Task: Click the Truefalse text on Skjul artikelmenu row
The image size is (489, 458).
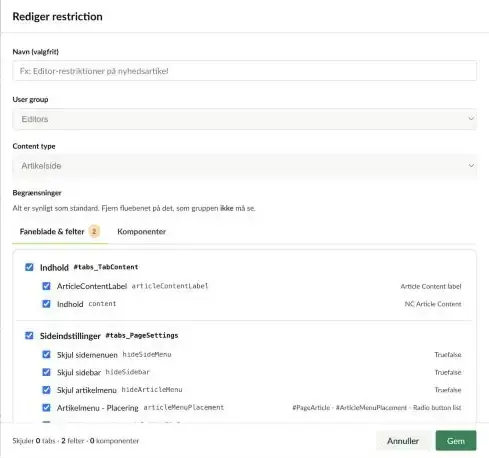Action: pyautogui.click(x=448, y=390)
